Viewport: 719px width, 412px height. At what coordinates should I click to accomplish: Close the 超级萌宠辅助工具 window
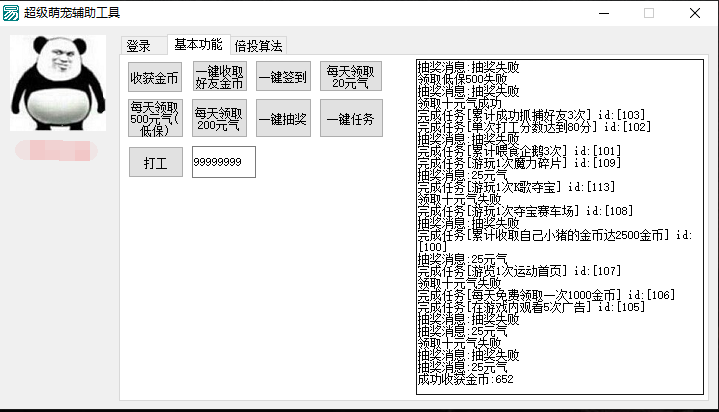[x=694, y=13]
